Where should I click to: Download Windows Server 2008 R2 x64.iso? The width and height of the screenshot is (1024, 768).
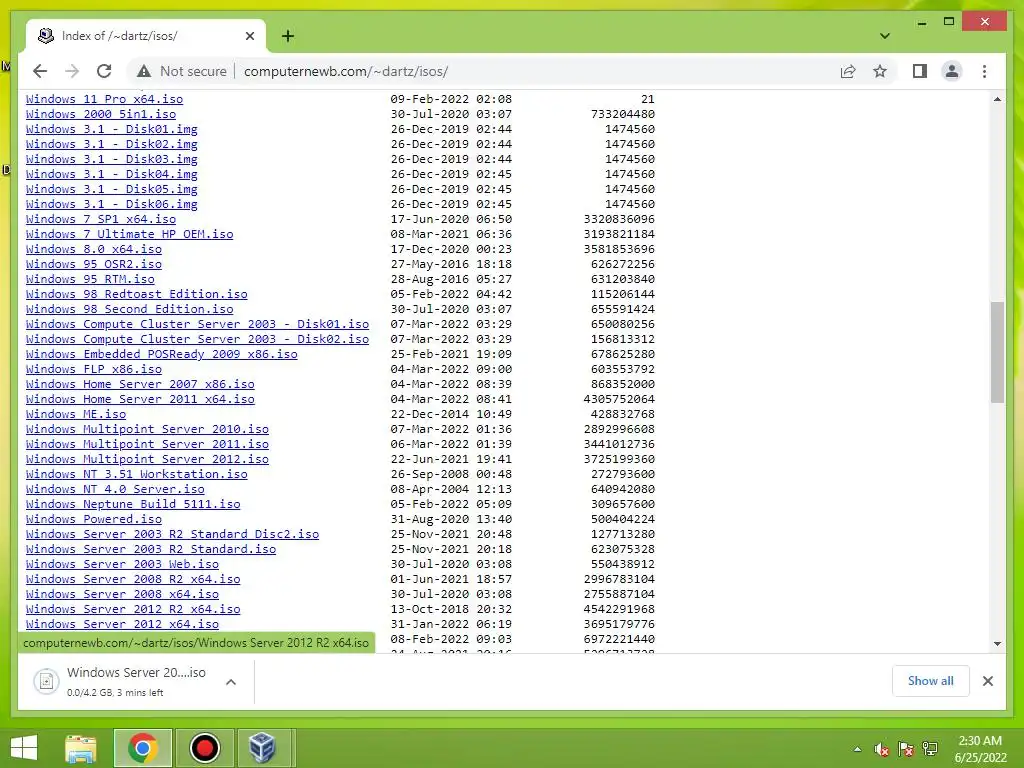[133, 580]
